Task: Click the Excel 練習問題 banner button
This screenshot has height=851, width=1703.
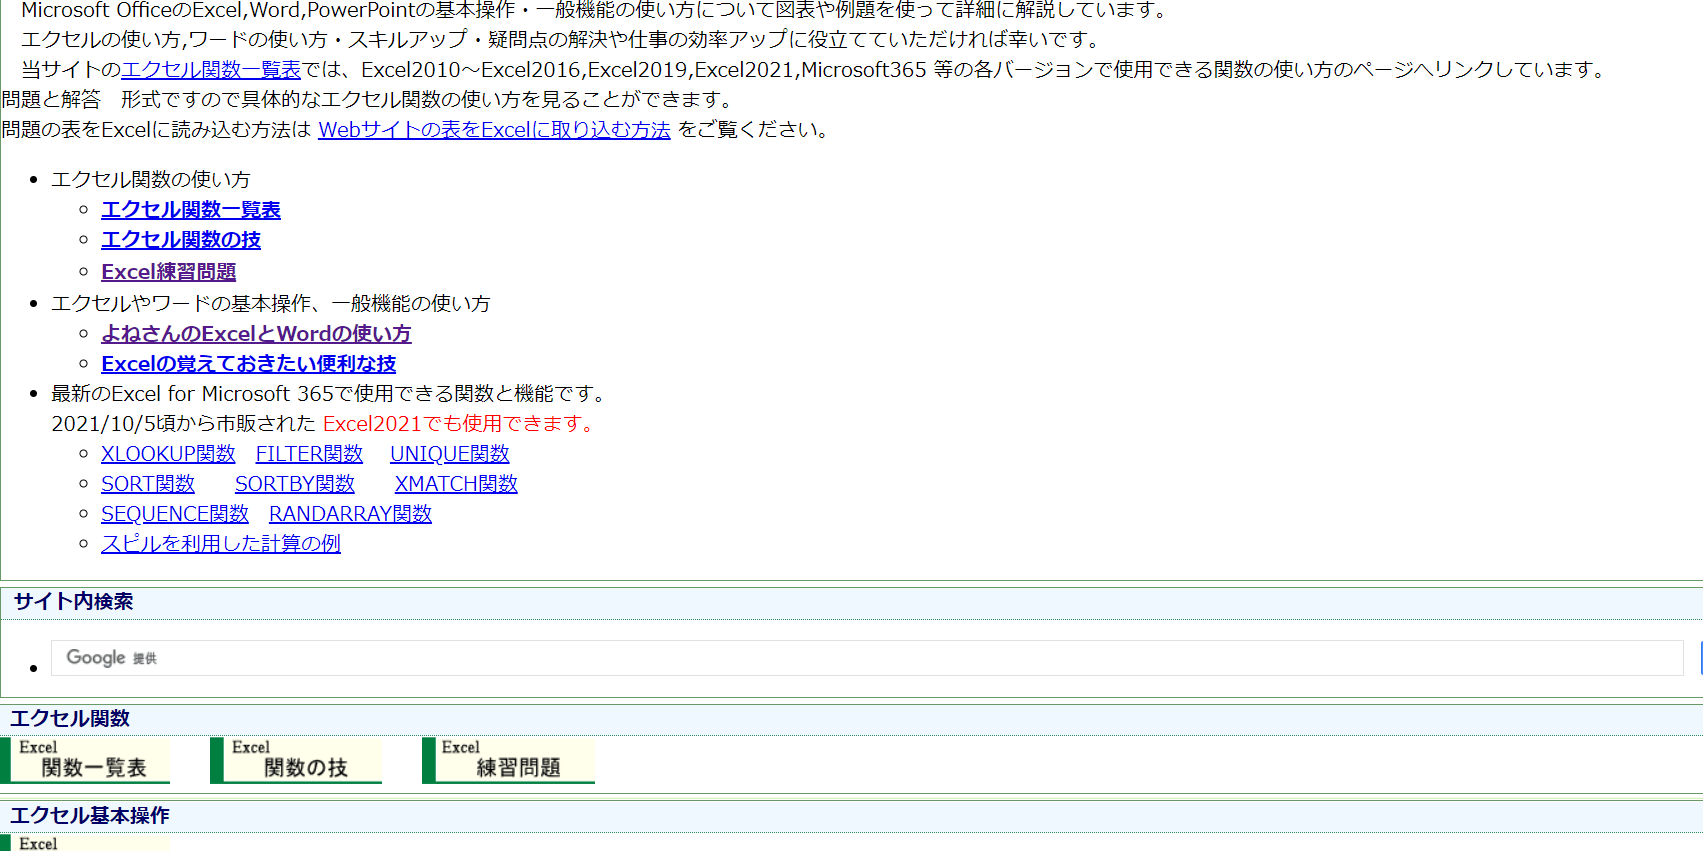Action: pyautogui.click(x=508, y=761)
